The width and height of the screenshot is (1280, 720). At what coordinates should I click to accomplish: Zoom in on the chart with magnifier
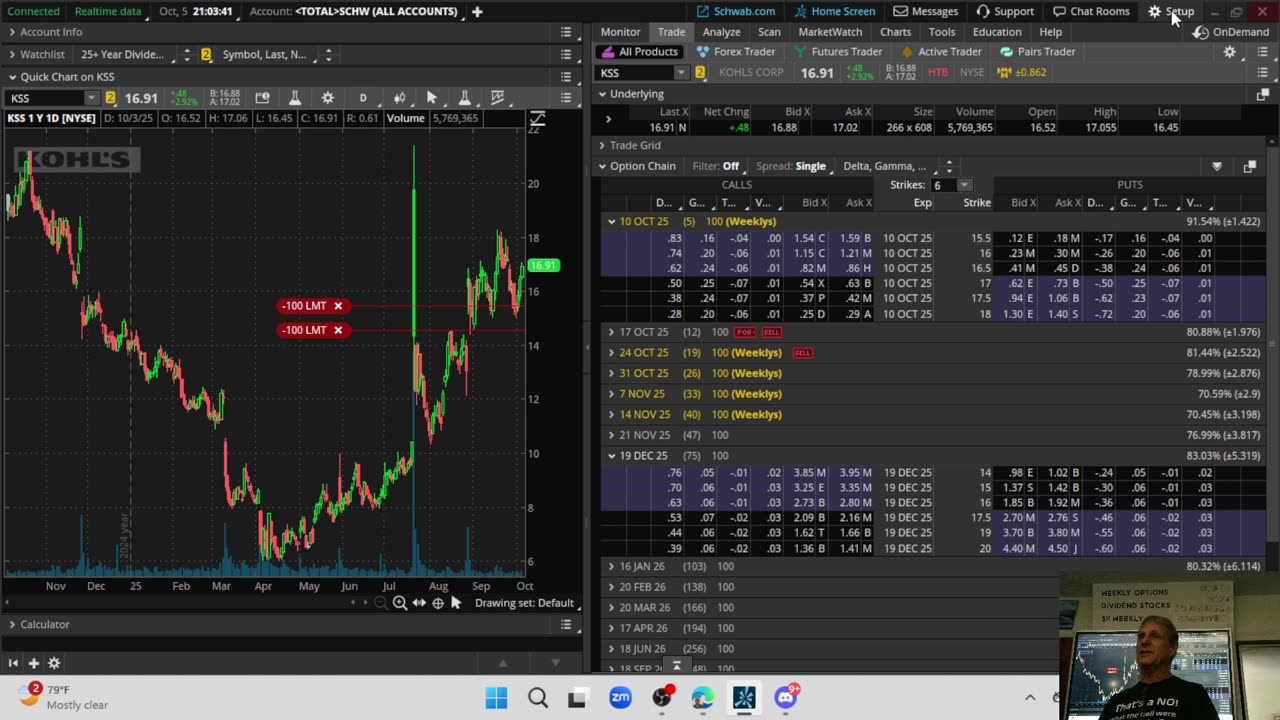[x=400, y=603]
